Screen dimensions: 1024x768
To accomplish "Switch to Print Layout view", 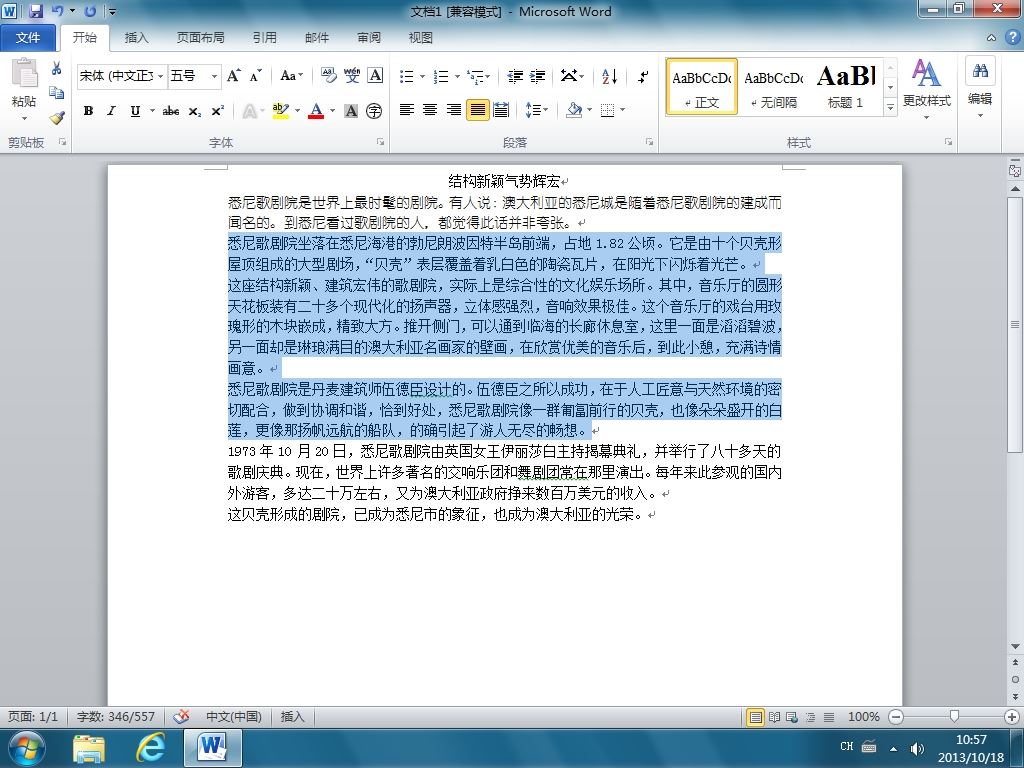I will click(x=755, y=717).
